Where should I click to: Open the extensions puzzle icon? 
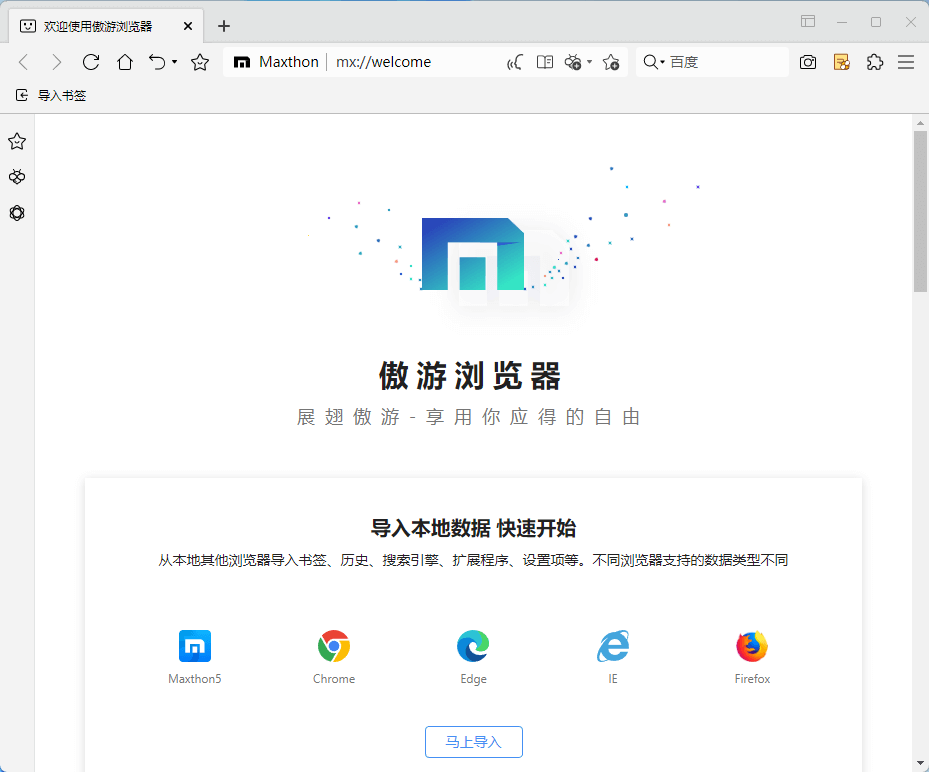coord(874,62)
